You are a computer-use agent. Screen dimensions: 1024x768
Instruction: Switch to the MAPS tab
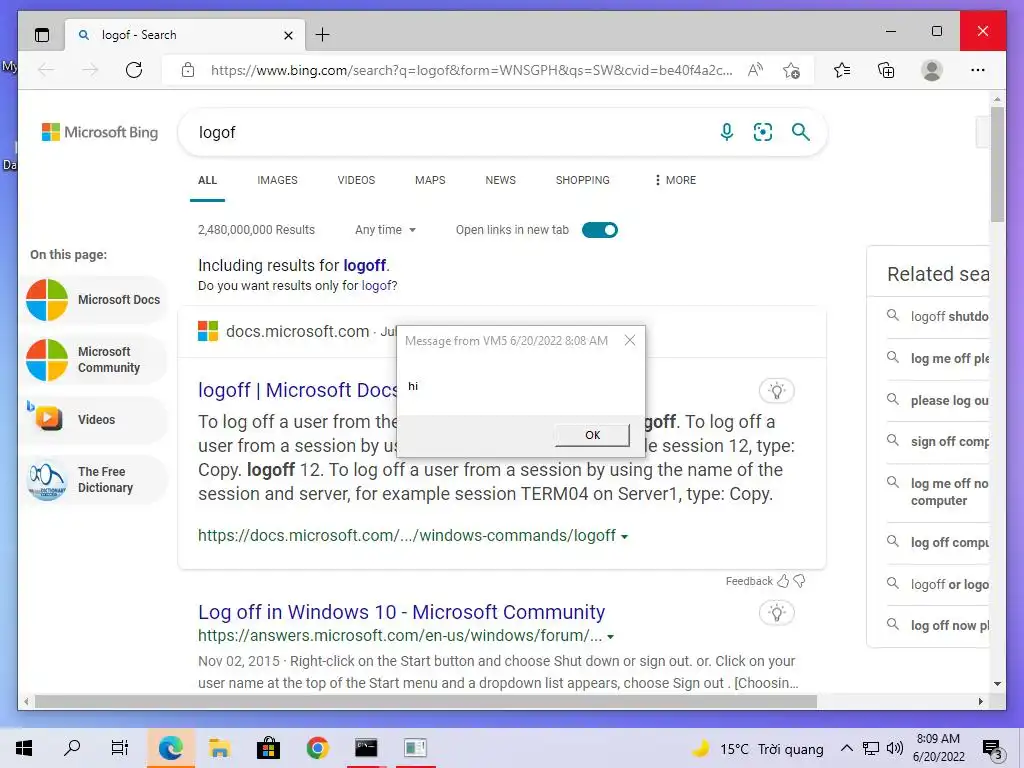[x=430, y=180]
